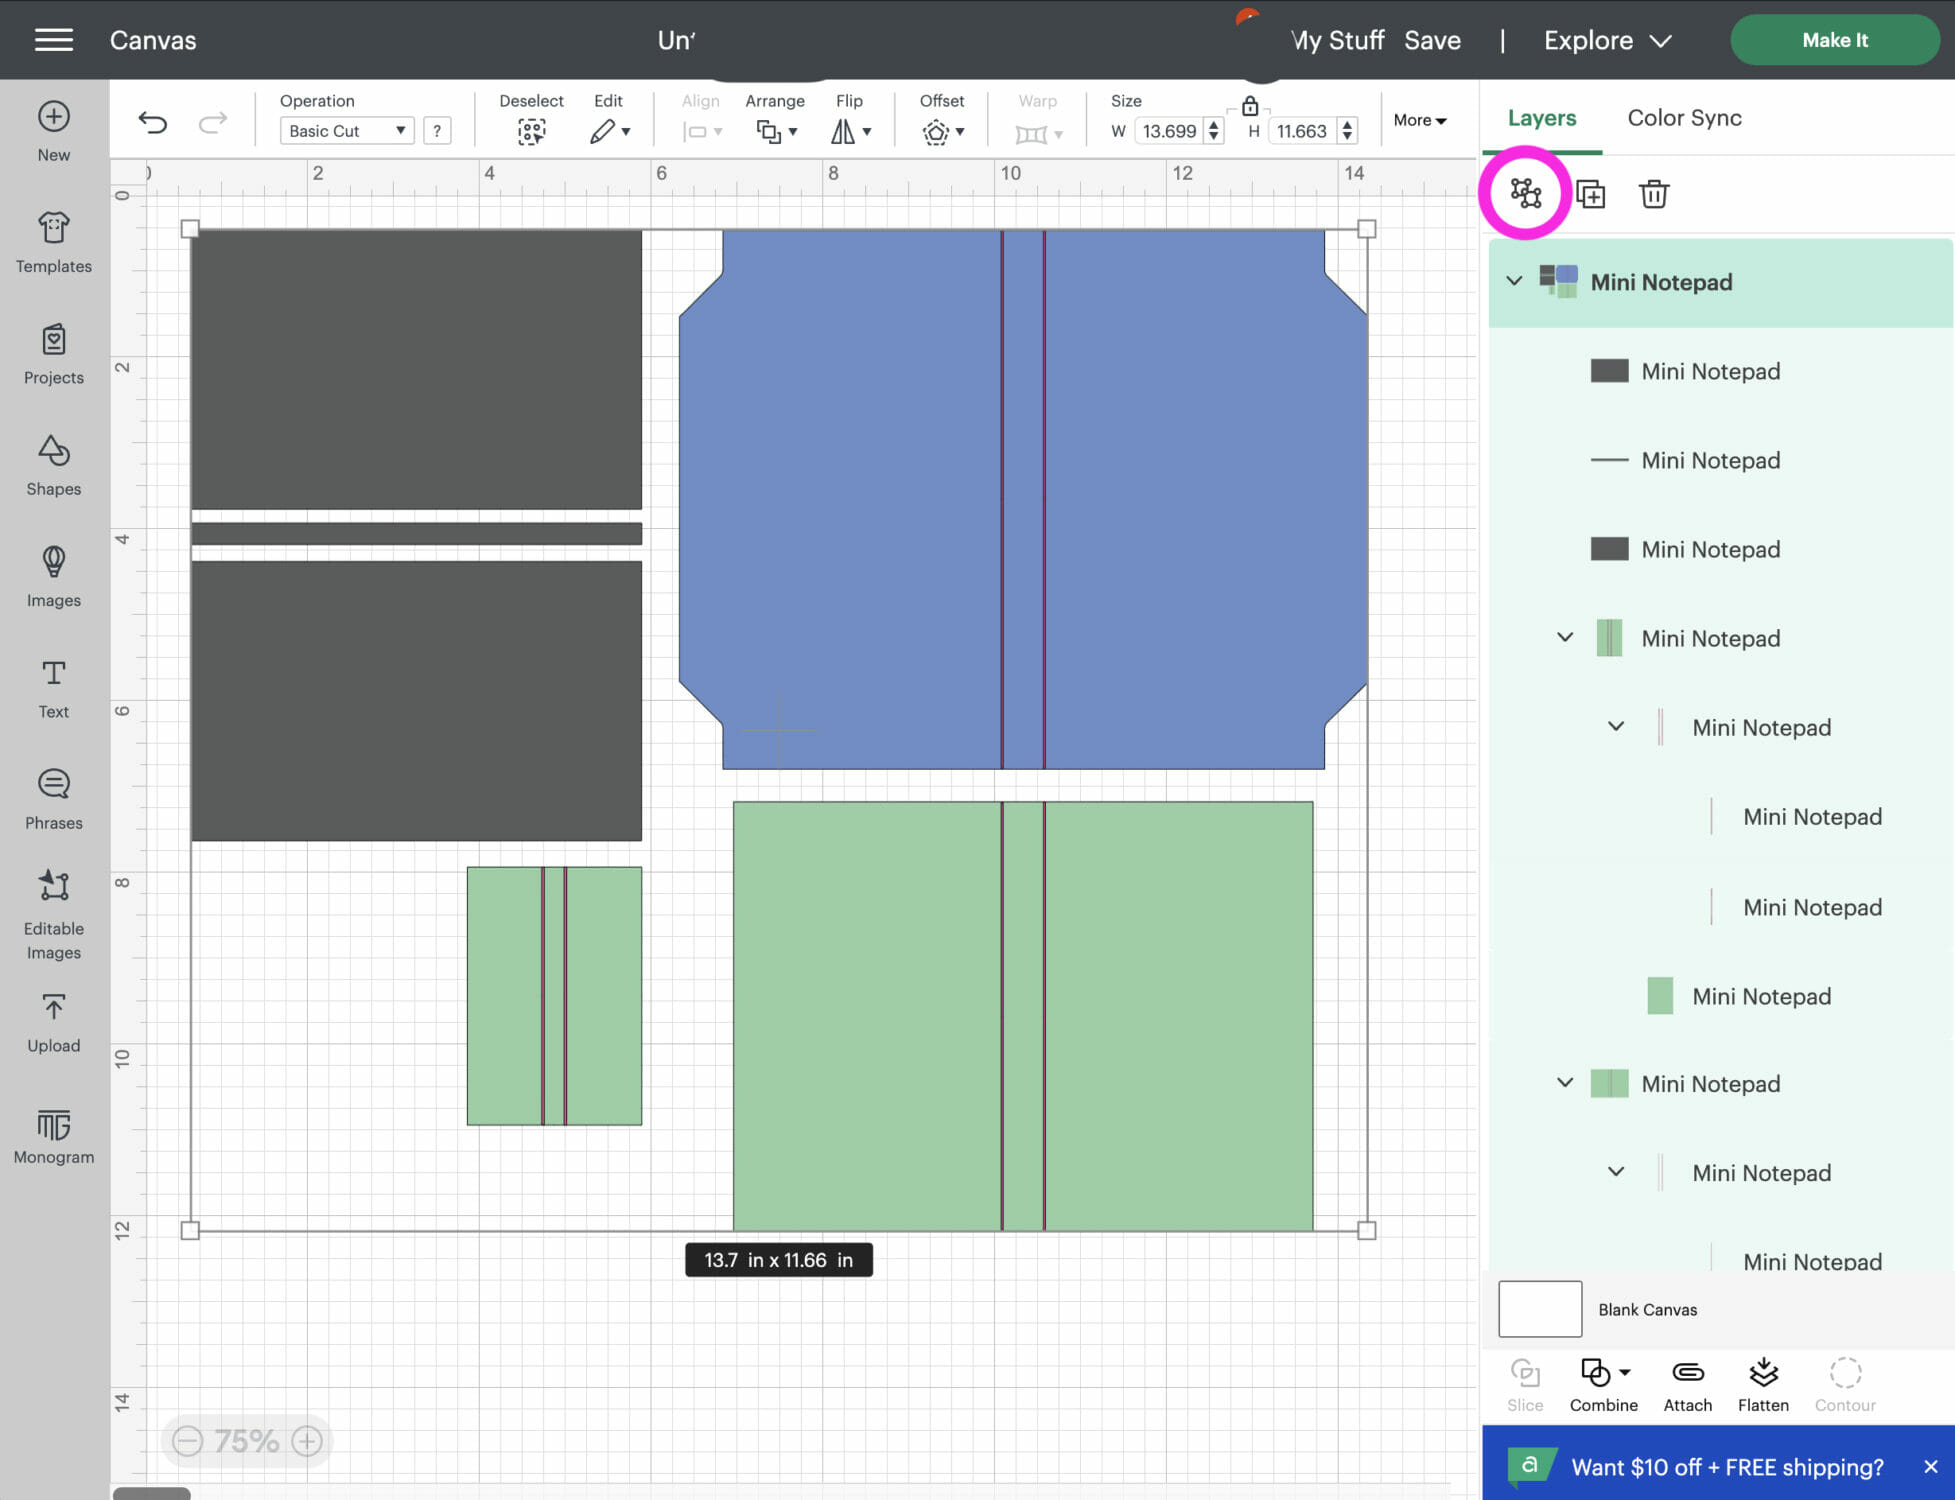Open the More toolbar dropdown
The height and width of the screenshot is (1500, 1955).
1419,120
